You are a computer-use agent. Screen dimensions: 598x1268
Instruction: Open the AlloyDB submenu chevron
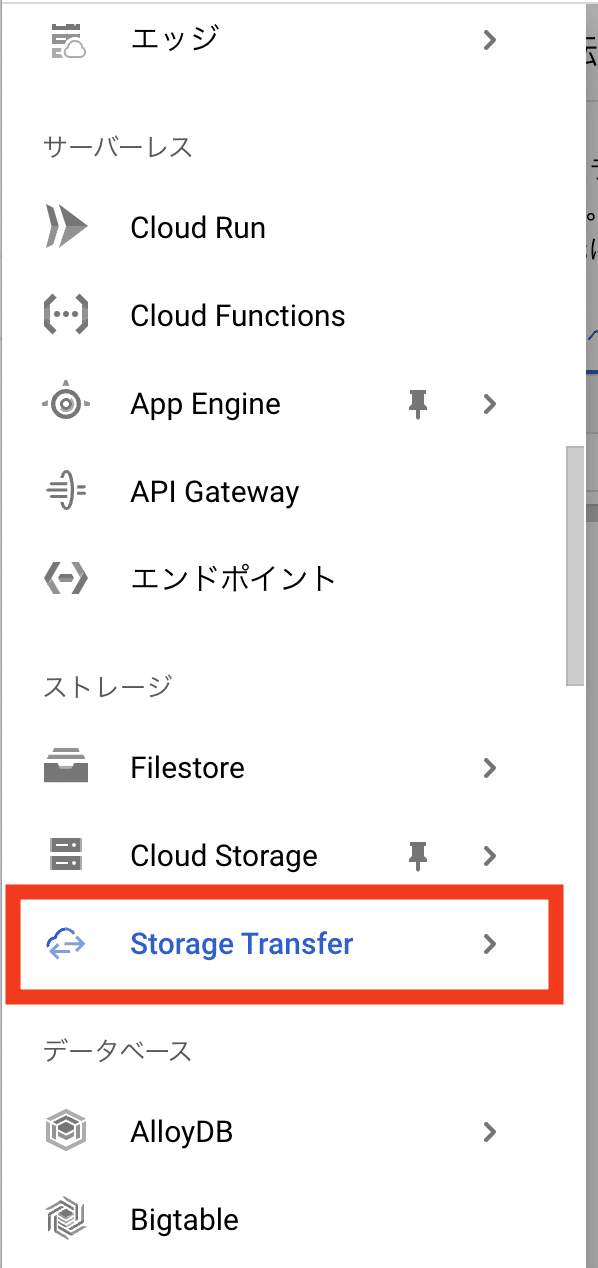tap(489, 1131)
